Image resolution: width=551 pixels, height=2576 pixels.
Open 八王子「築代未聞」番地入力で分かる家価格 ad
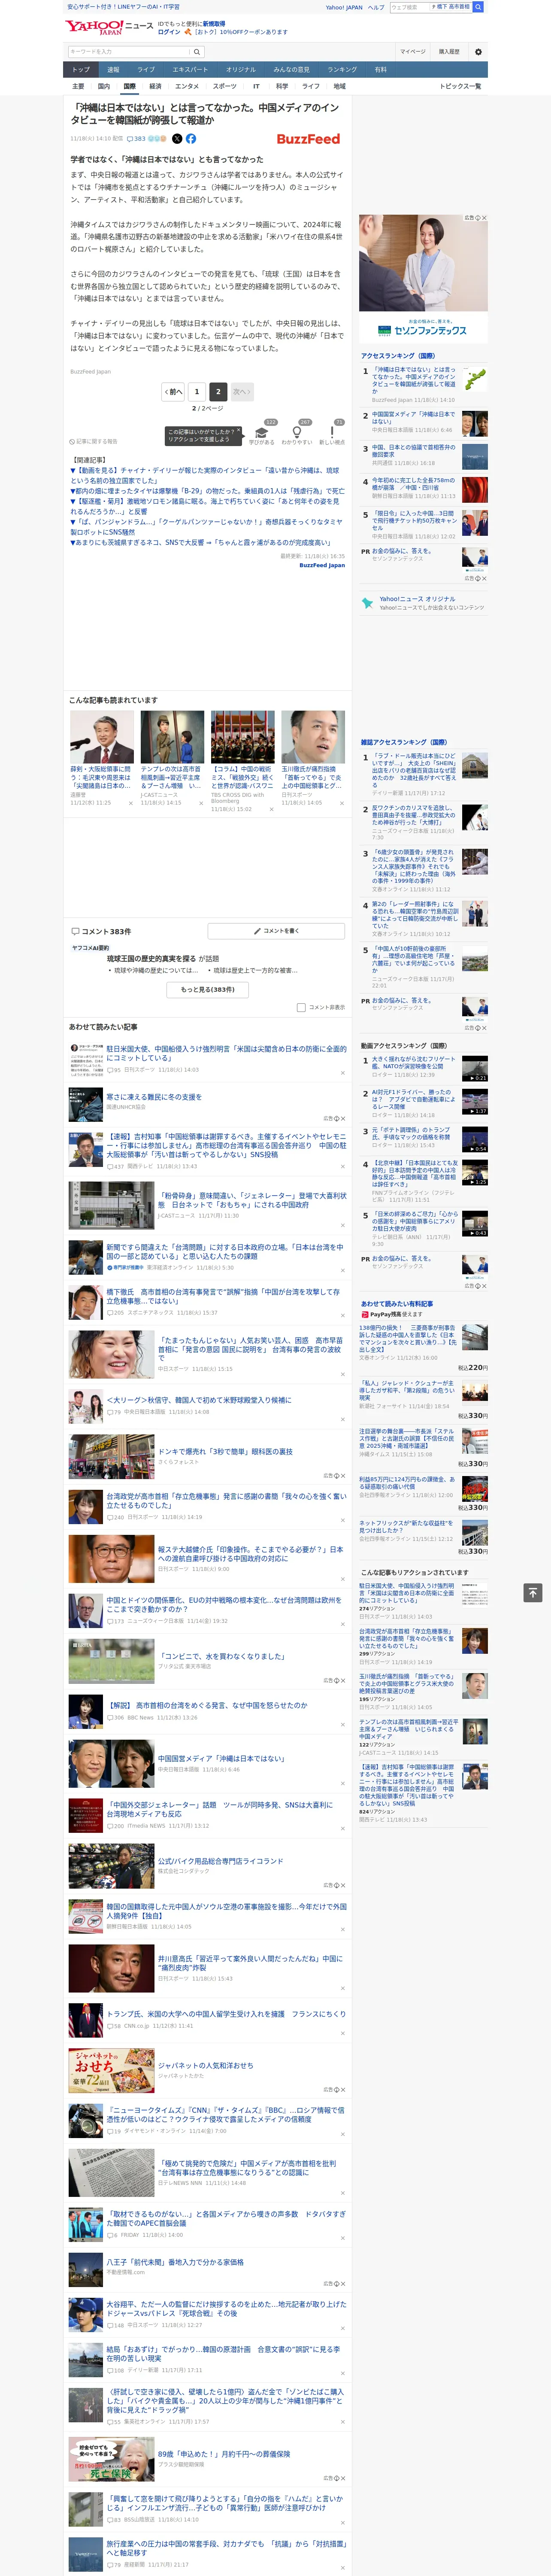click(x=175, y=2262)
